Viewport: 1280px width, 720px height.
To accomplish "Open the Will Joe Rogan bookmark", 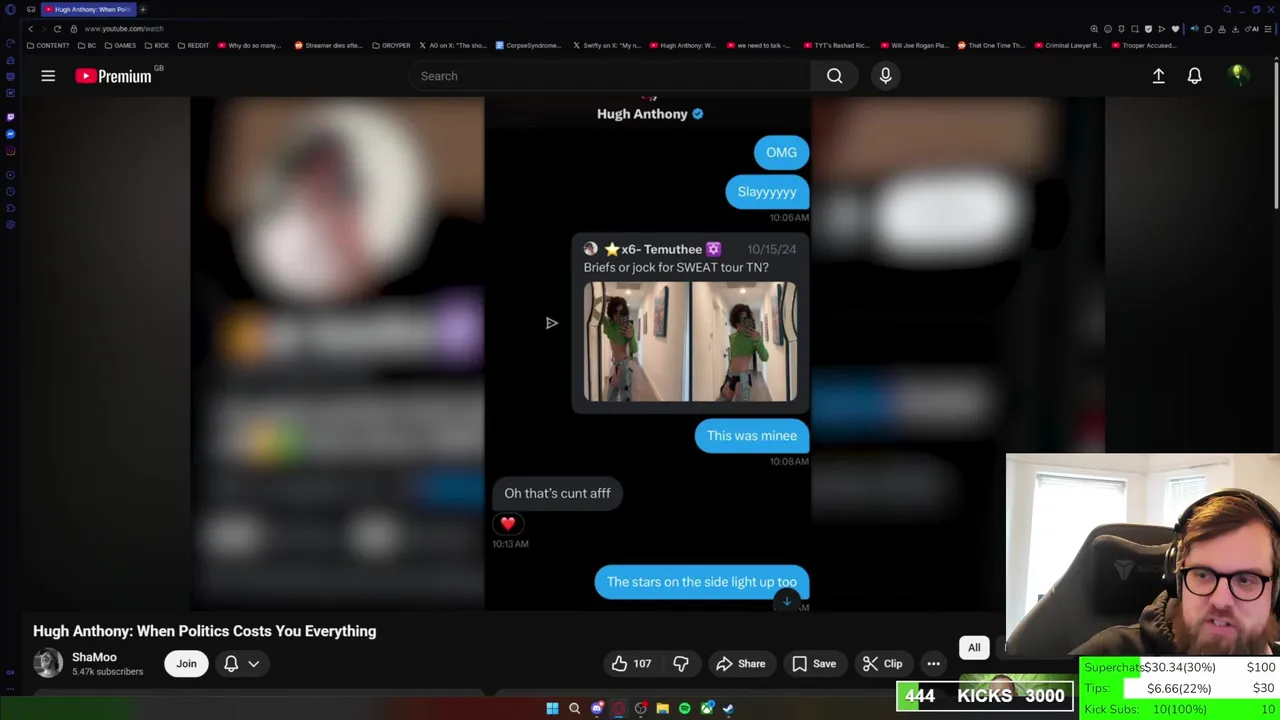I will [914, 45].
